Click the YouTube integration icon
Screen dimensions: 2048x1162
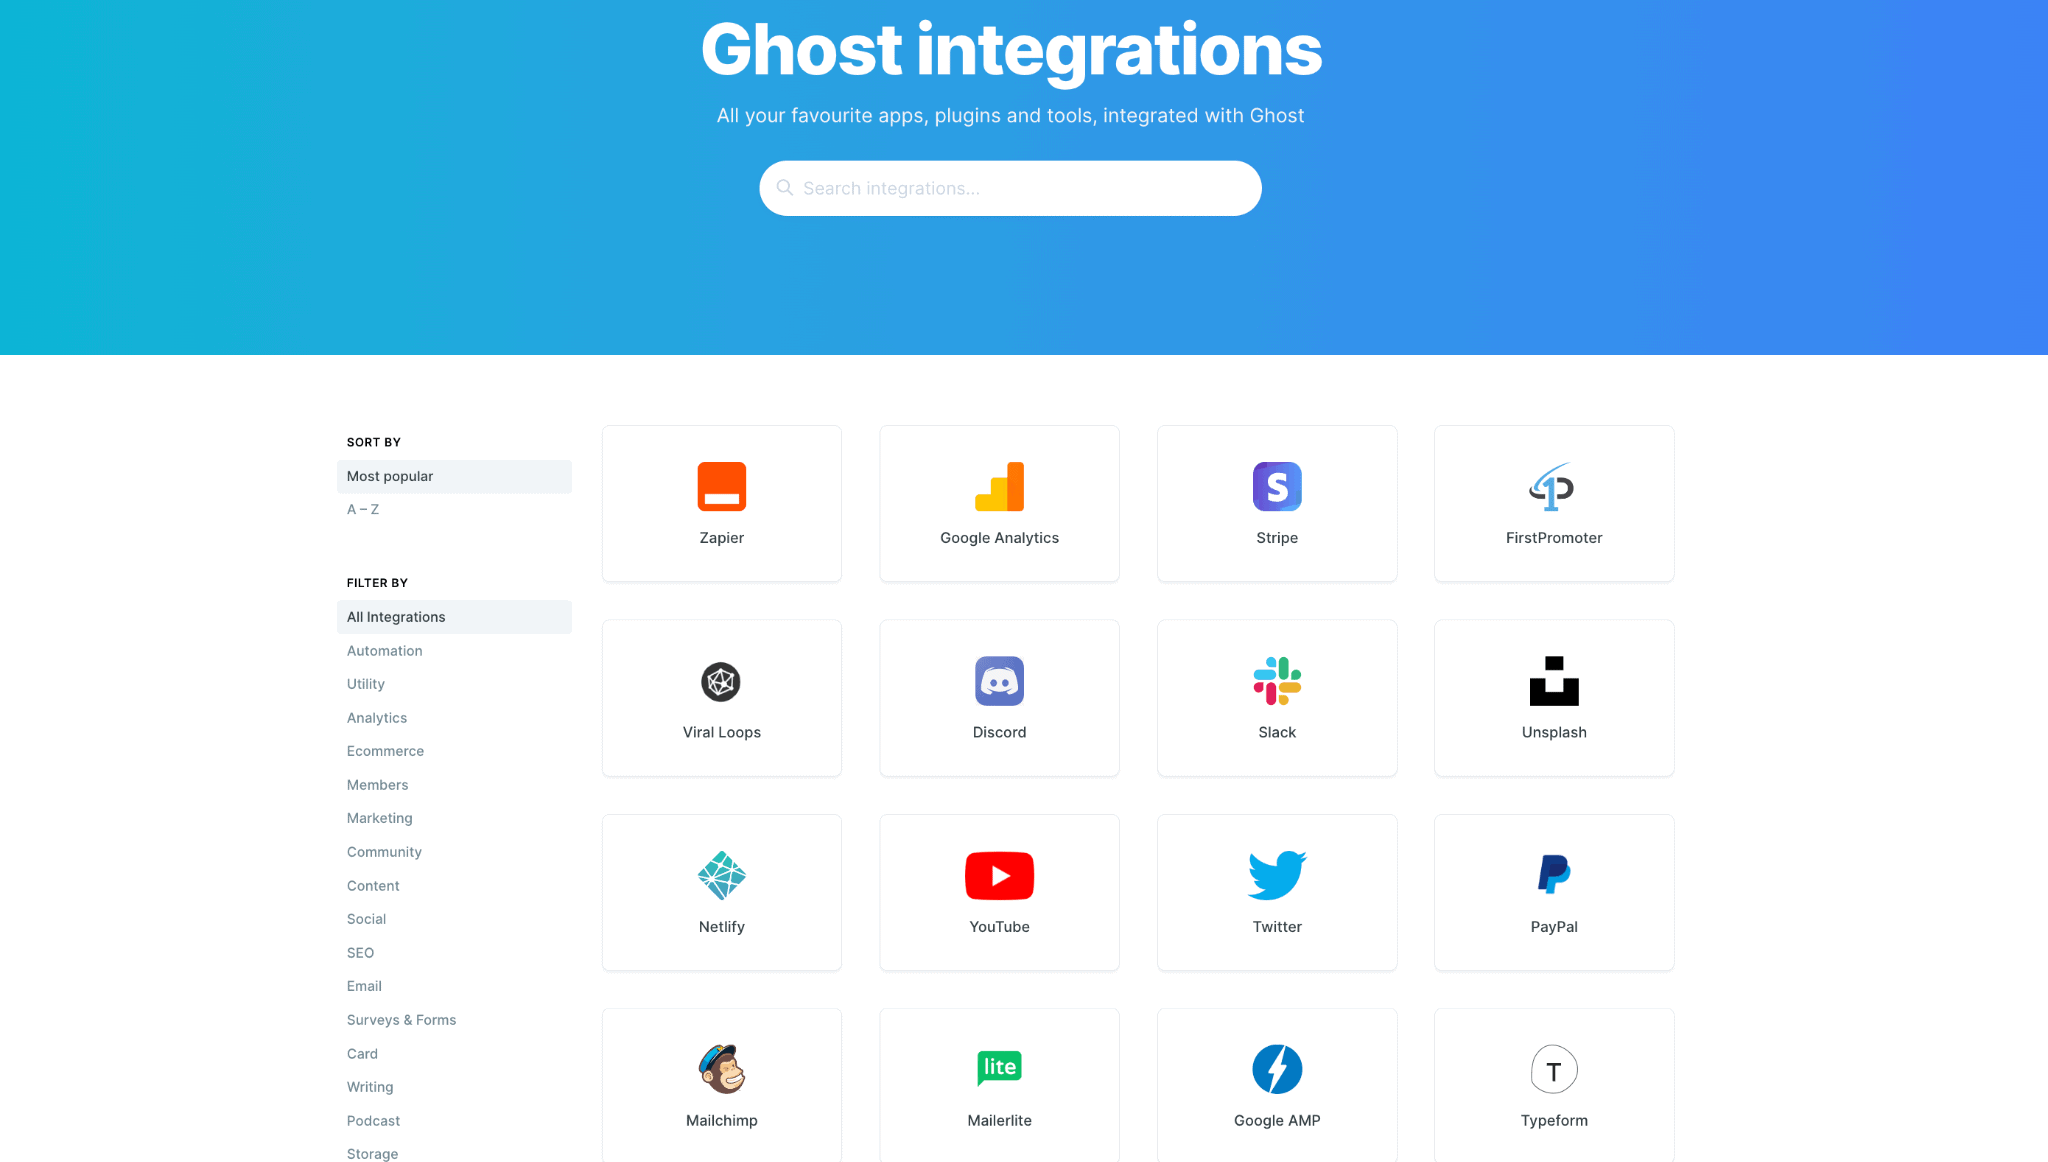[999, 875]
